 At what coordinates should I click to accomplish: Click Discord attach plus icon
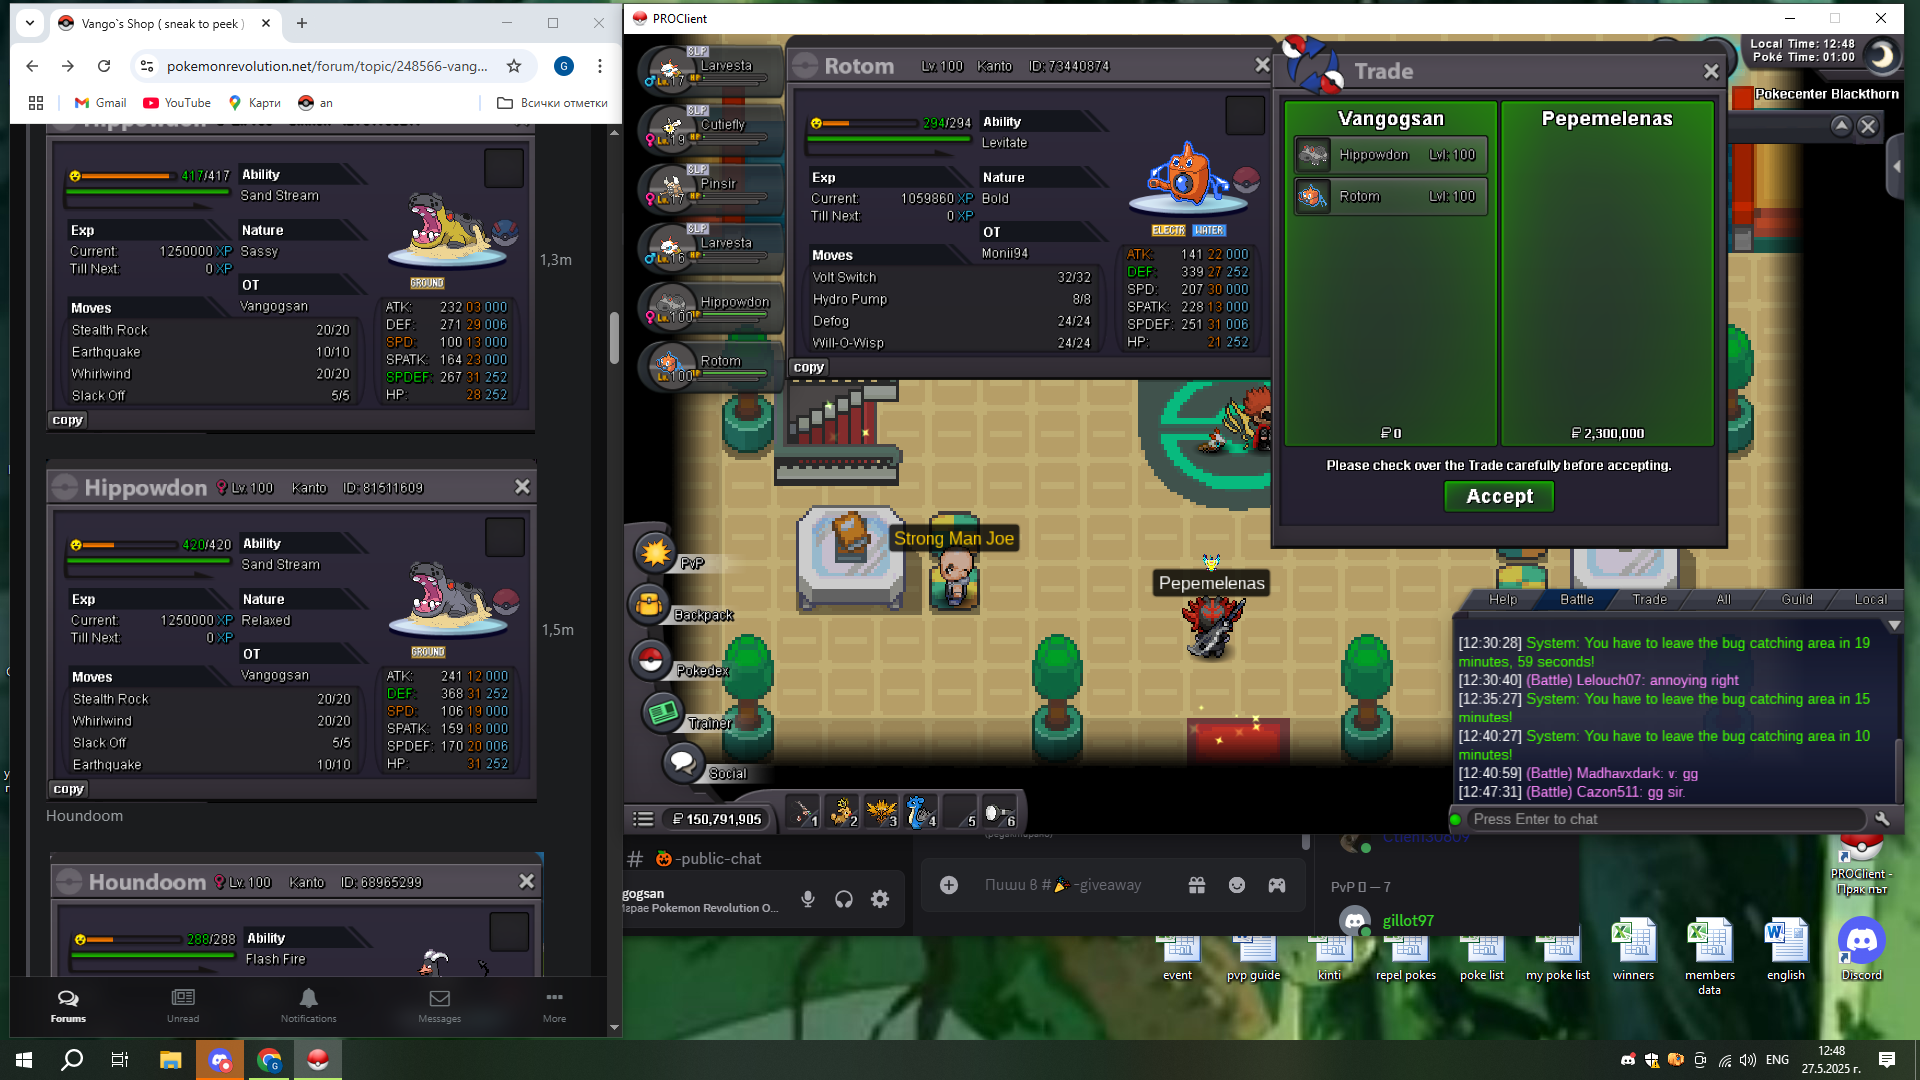tap(949, 885)
